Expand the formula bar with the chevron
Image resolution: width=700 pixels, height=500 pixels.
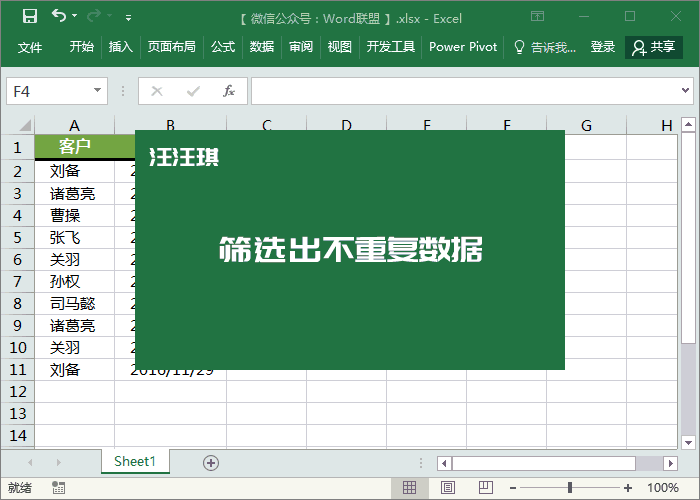[x=685, y=91]
